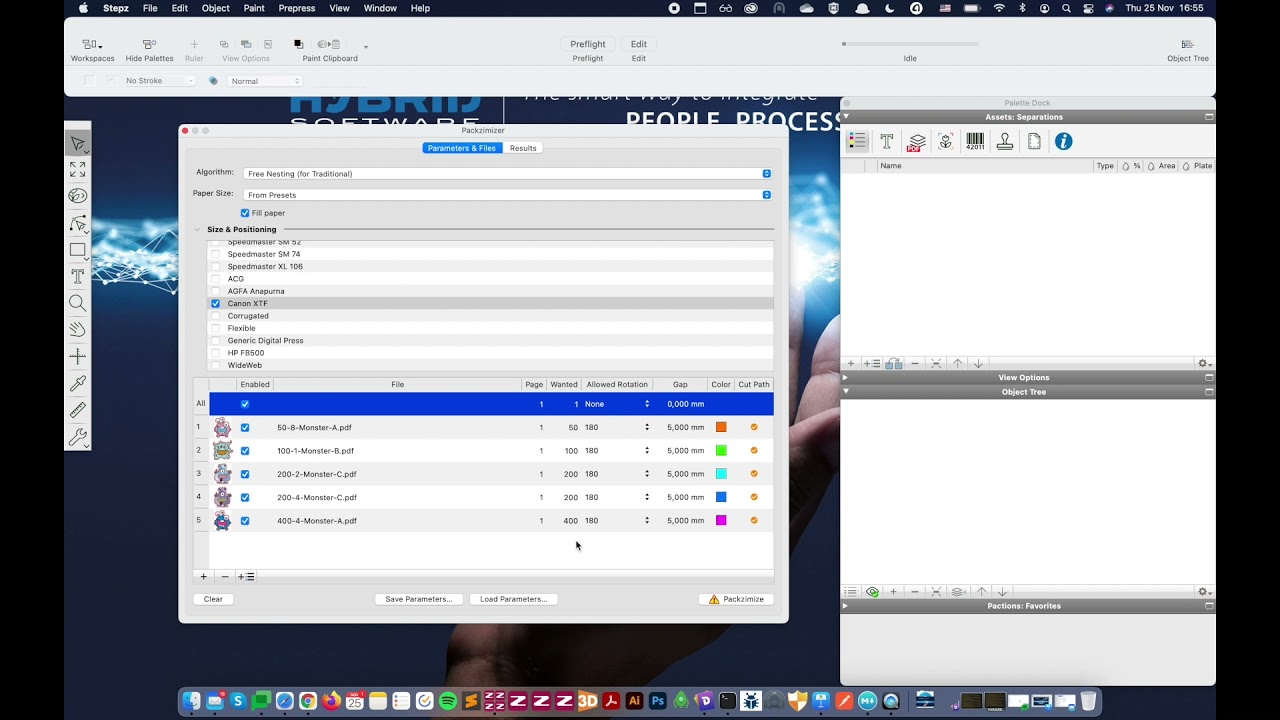Open the Algorithm dropdown
Viewport: 1280px width, 720px height.
(508, 174)
